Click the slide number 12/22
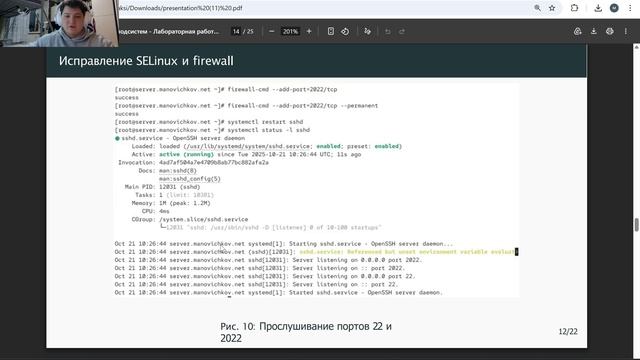 click(568, 331)
